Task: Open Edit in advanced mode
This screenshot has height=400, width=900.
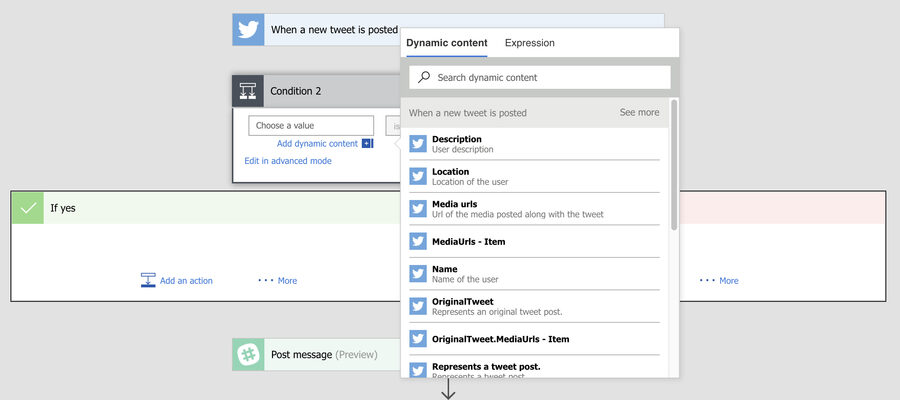Action: pyautogui.click(x=288, y=161)
